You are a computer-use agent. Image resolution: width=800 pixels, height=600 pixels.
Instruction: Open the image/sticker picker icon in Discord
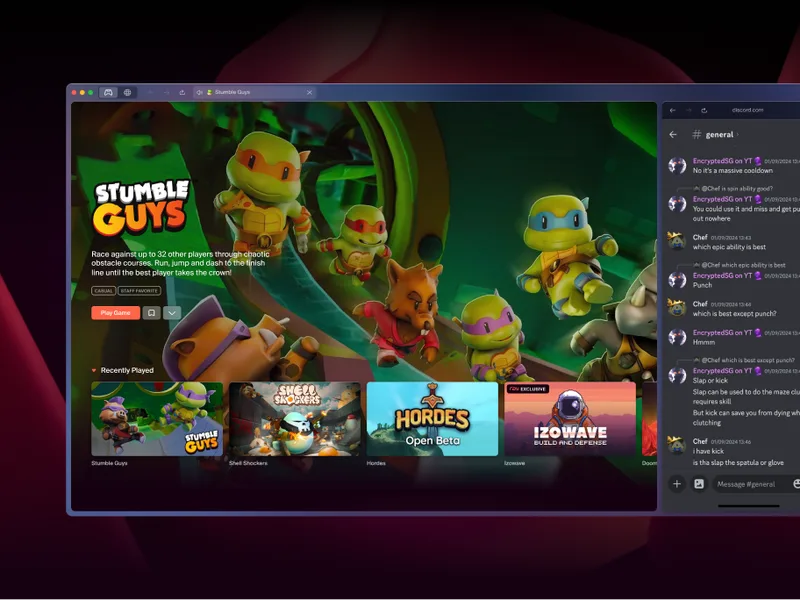[x=699, y=484]
